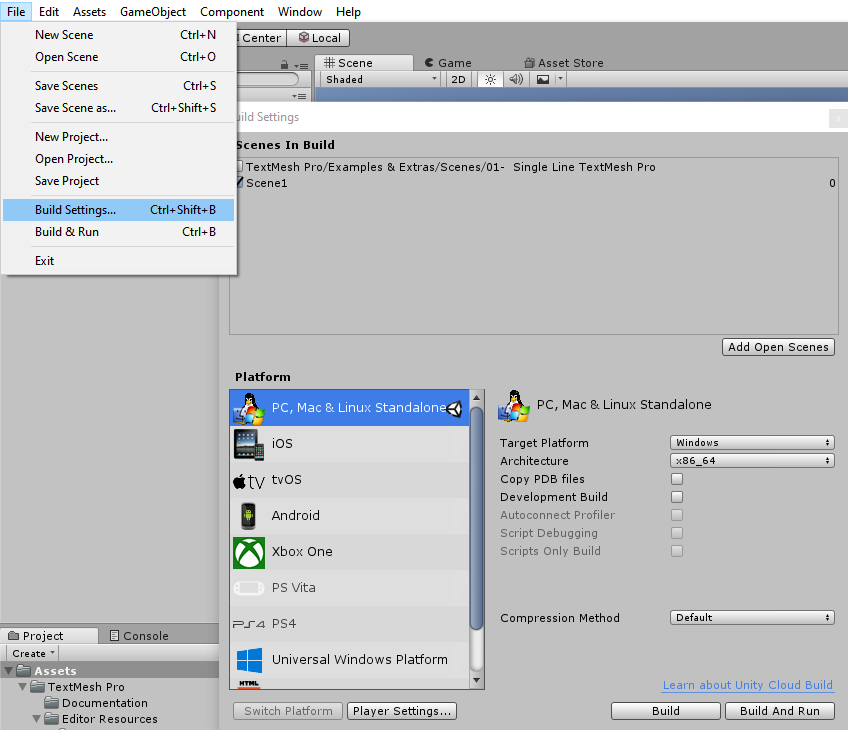Toggle scene effects image icon
This screenshot has height=730, width=848.
coord(542,79)
